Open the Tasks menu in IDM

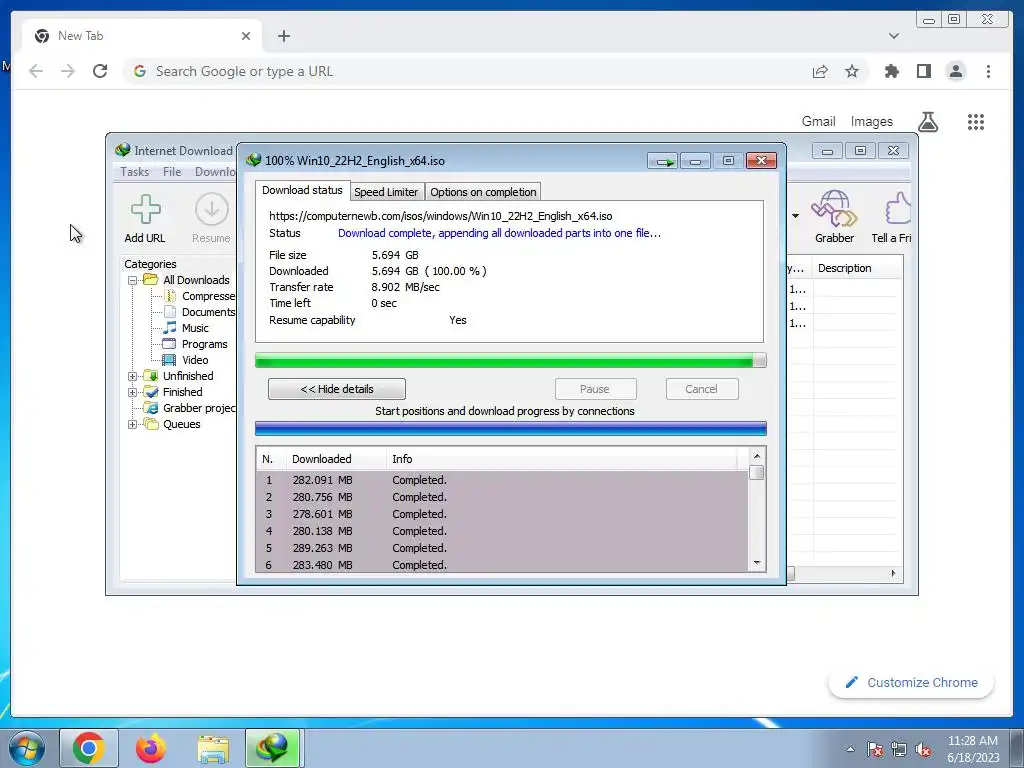(x=135, y=172)
